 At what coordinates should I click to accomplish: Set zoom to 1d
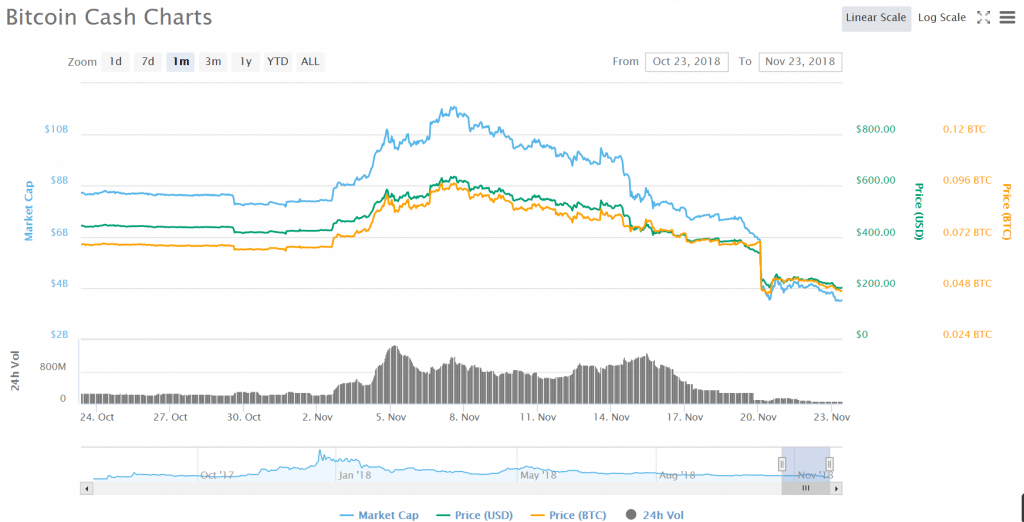(116, 62)
